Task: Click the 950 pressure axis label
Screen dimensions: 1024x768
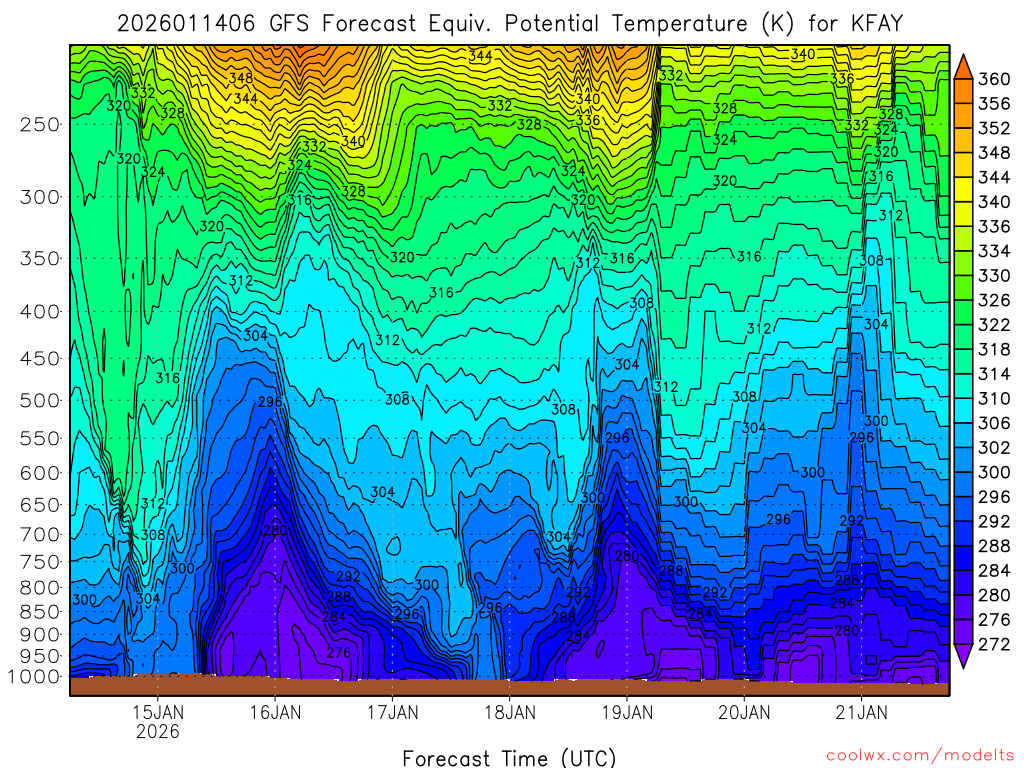Action: tap(40, 656)
